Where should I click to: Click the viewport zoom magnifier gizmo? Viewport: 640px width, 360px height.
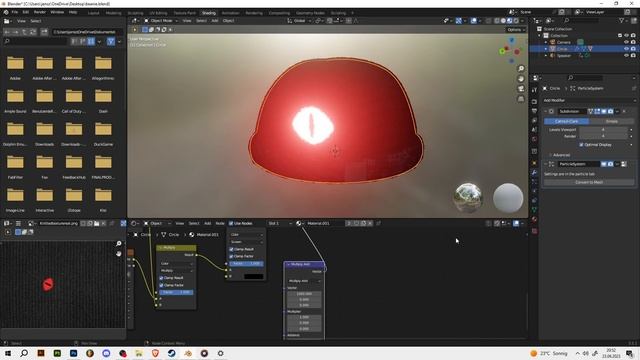[521, 69]
